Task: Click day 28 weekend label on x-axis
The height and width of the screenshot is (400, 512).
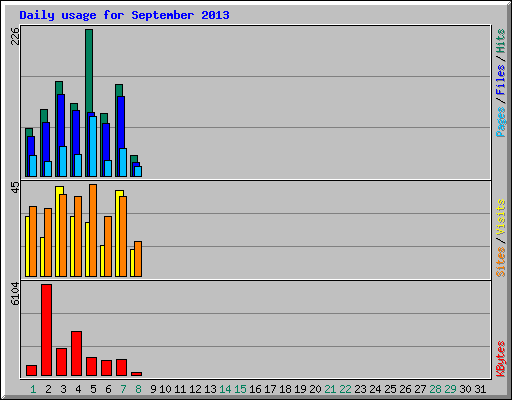Action: (x=435, y=389)
